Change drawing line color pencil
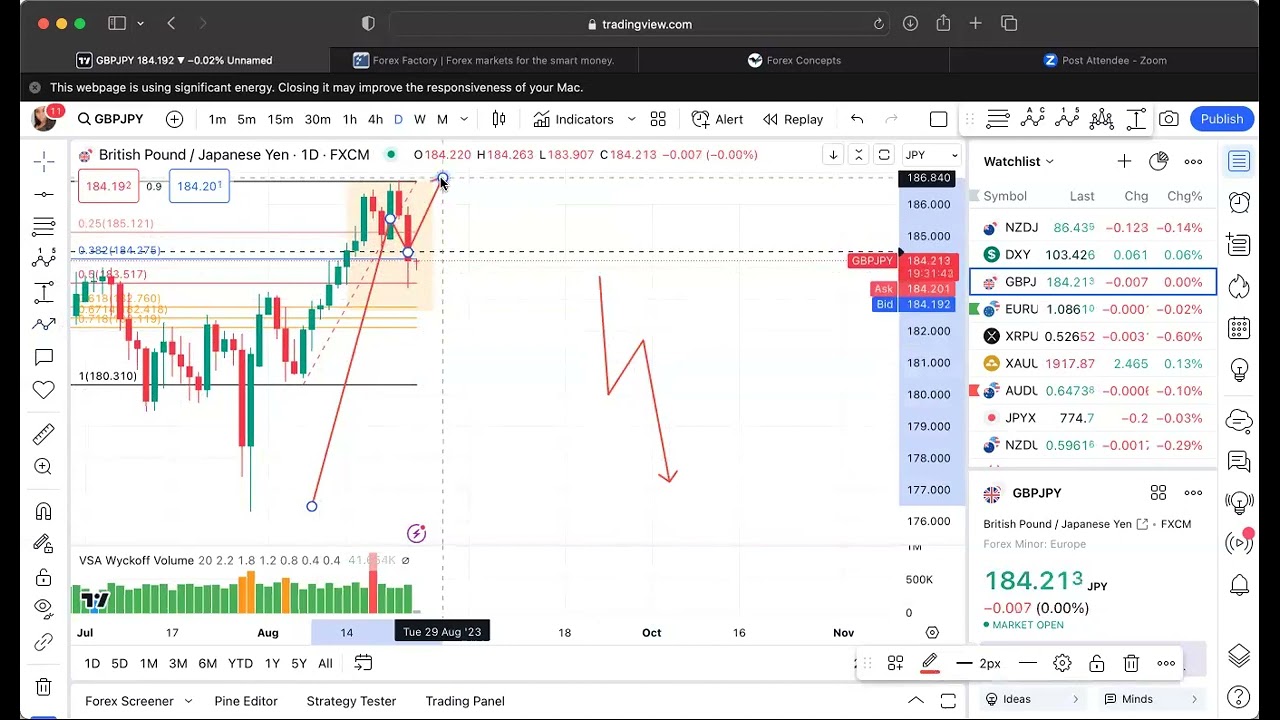The height and width of the screenshot is (720, 1280). (x=929, y=663)
